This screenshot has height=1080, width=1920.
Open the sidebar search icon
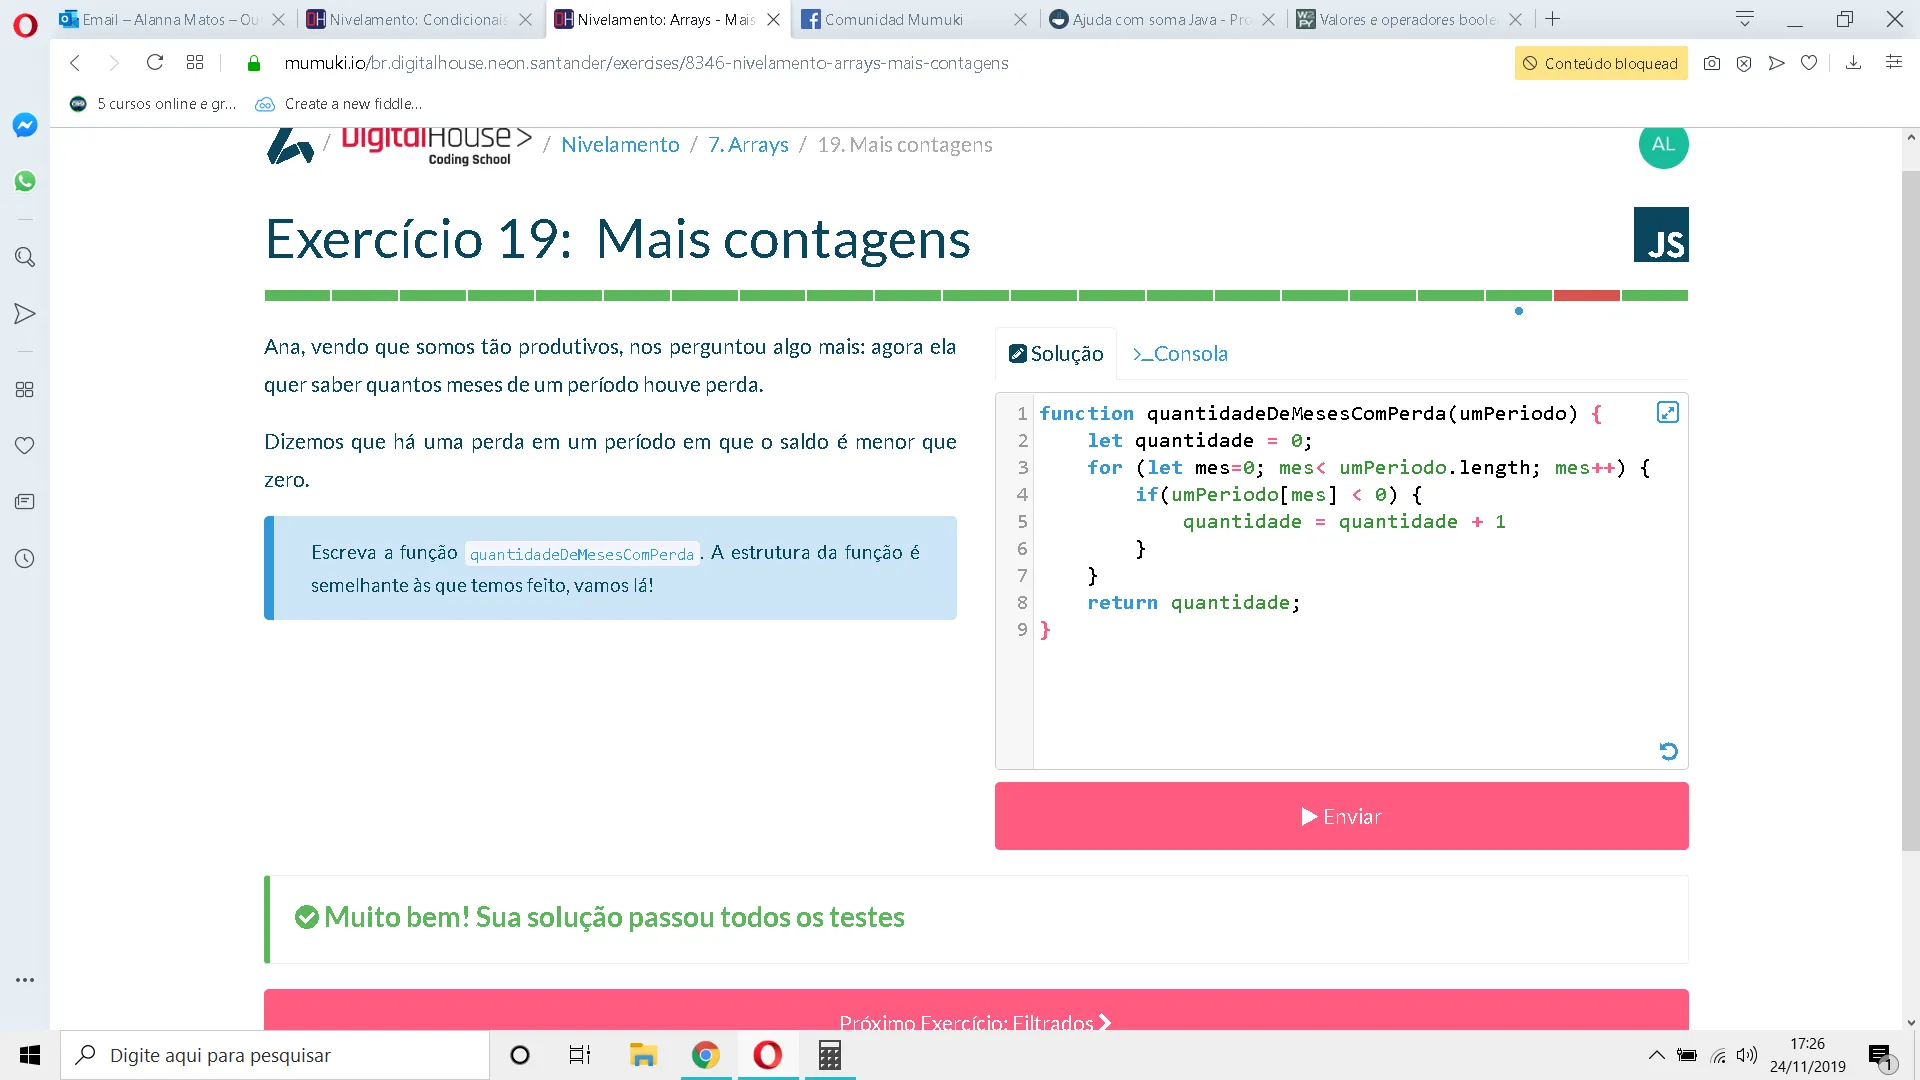coord(25,257)
